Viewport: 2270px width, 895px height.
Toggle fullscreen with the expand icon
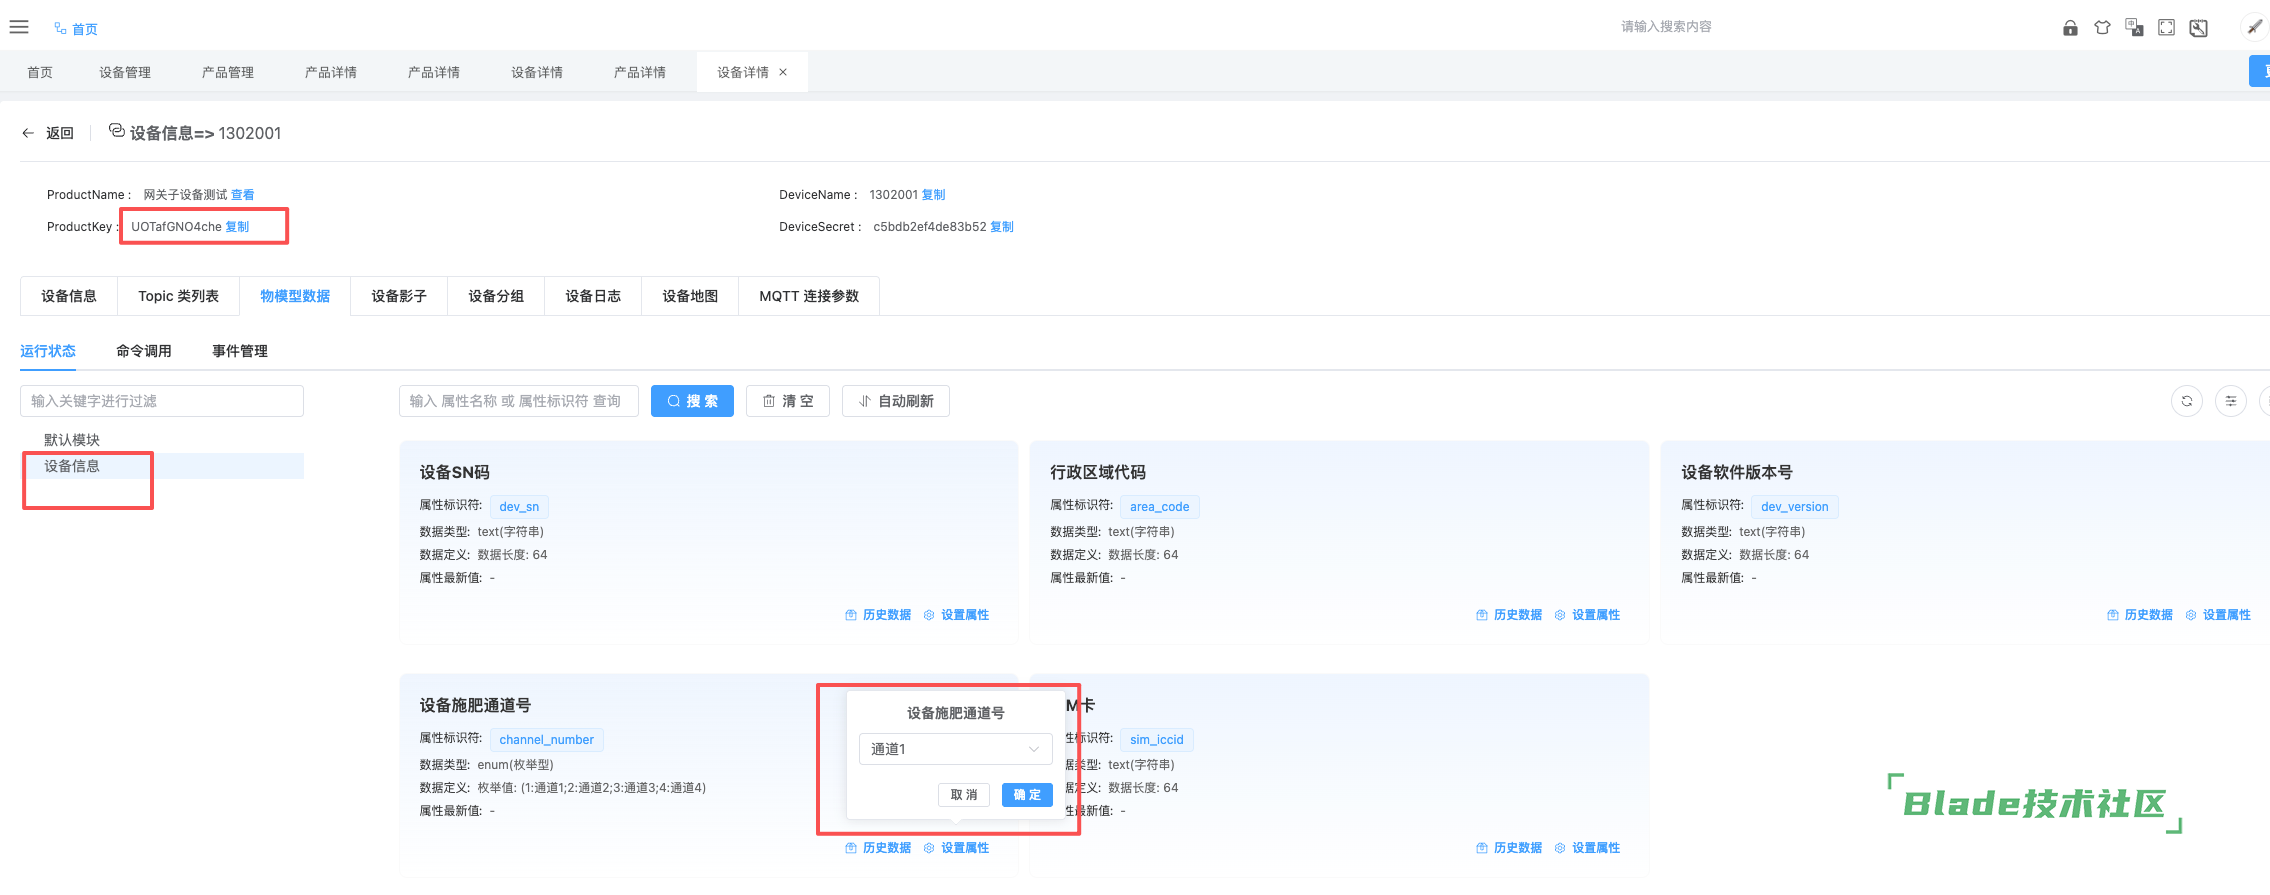click(2166, 28)
